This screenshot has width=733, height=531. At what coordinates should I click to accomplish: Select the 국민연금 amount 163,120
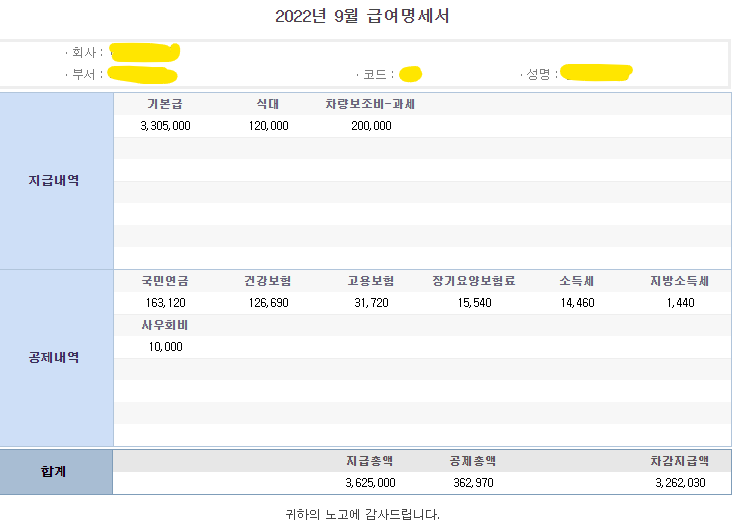tap(165, 303)
